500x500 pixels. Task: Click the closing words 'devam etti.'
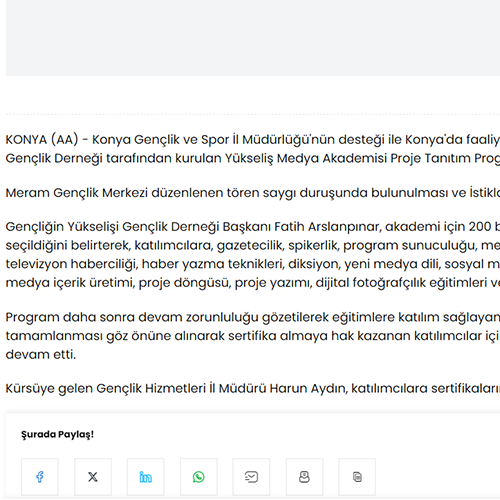(x=41, y=355)
